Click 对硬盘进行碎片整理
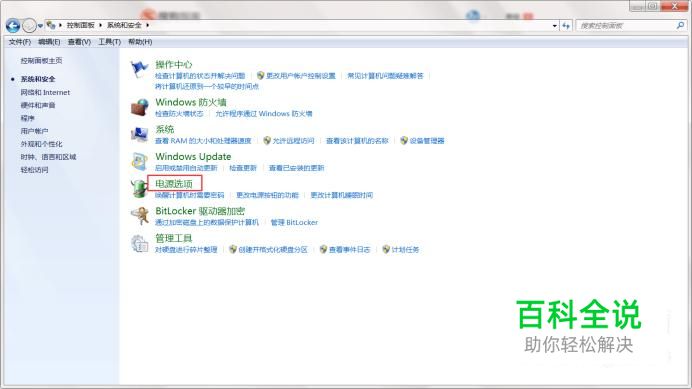 pos(186,249)
